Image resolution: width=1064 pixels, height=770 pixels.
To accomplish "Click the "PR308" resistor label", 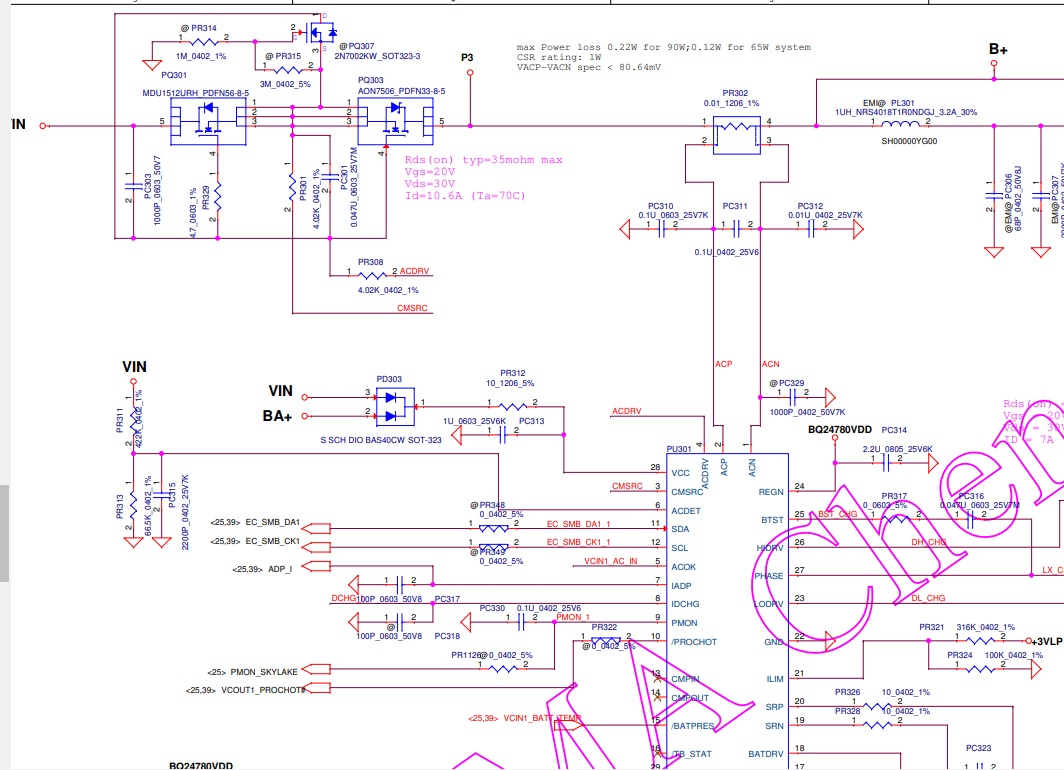I will click(370, 262).
